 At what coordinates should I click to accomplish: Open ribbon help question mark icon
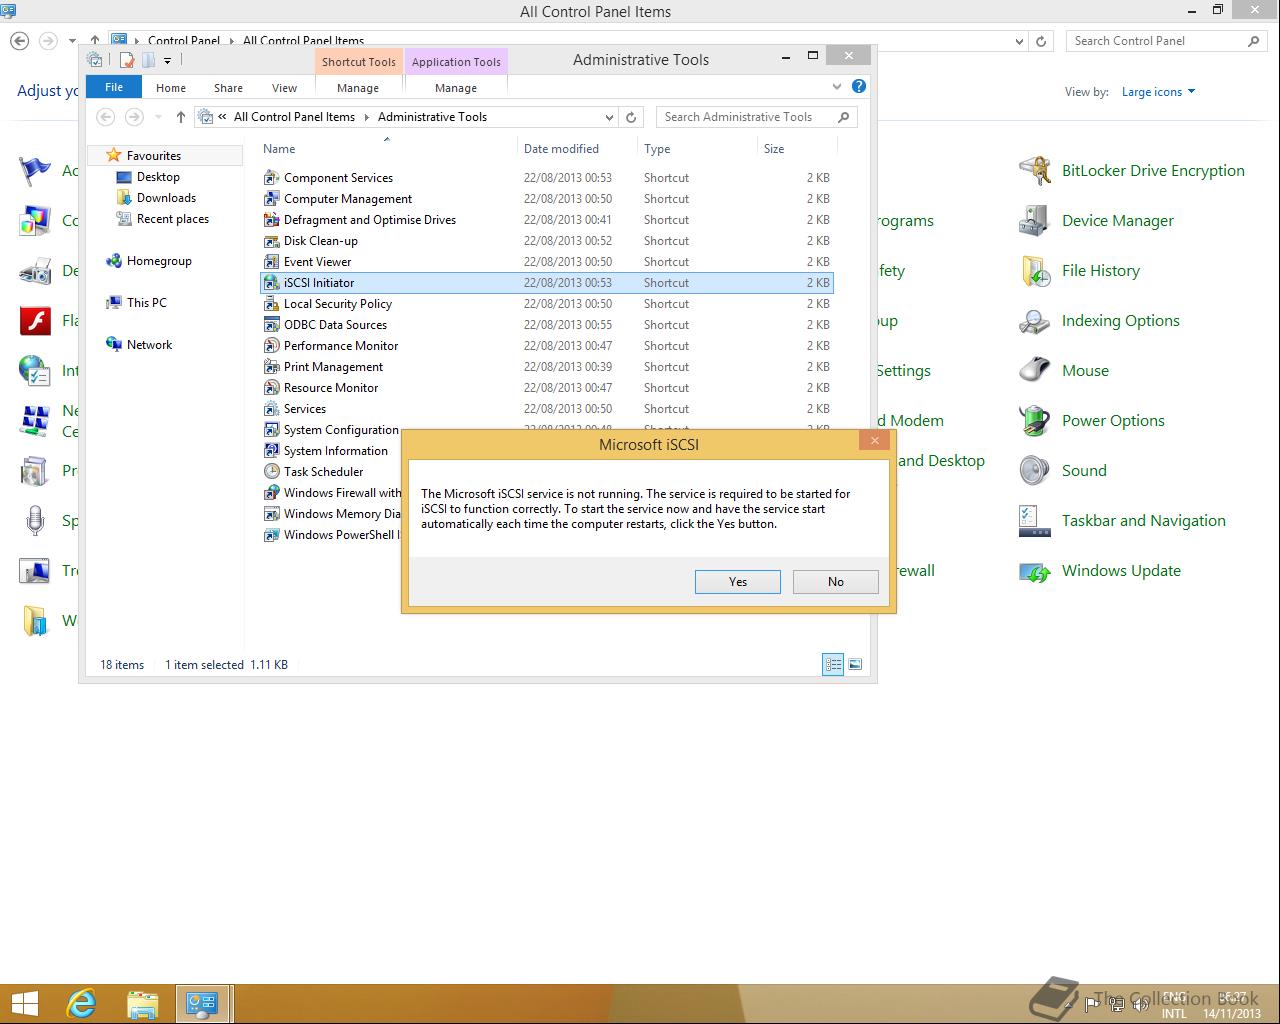tap(858, 87)
